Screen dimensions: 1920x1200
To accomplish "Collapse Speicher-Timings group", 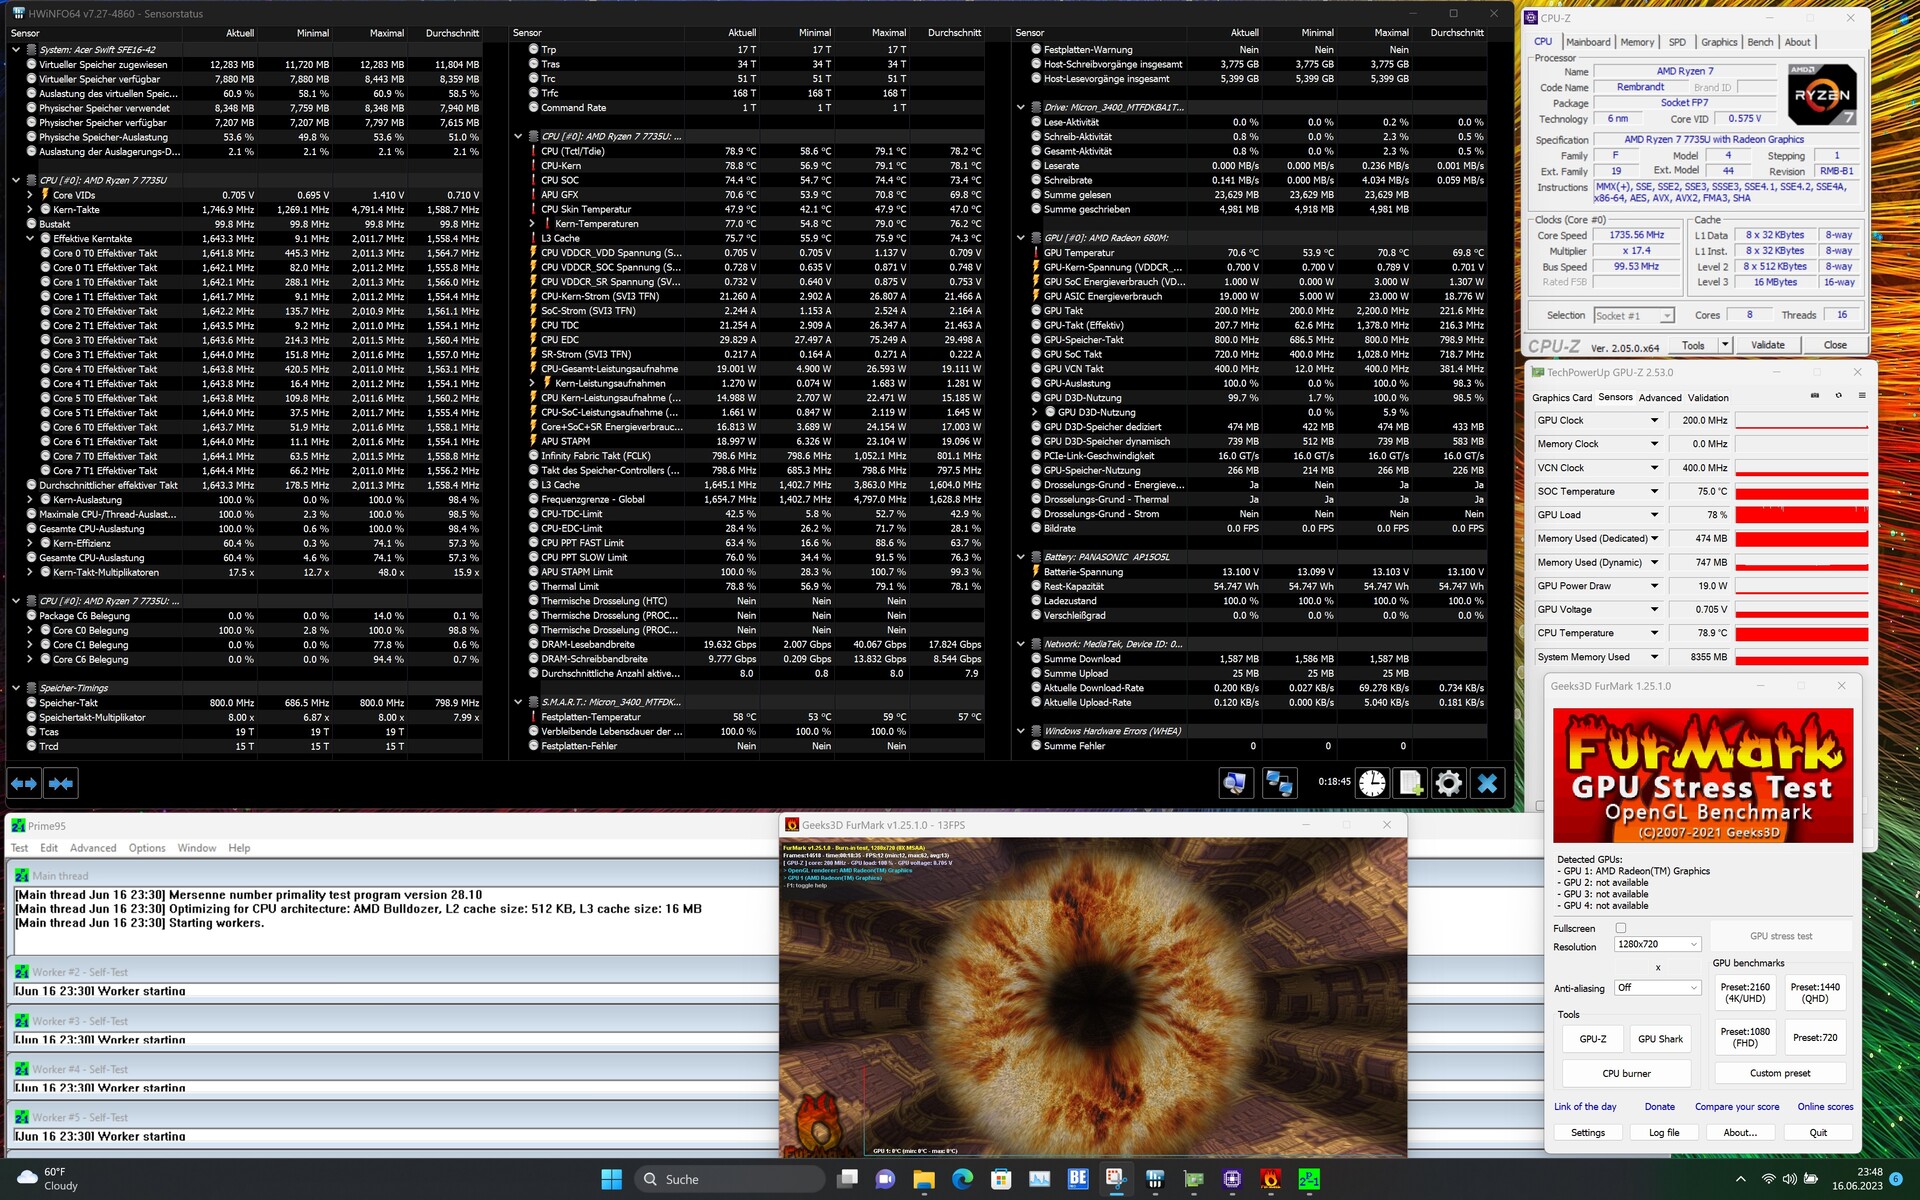I will (x=17, y=688).
